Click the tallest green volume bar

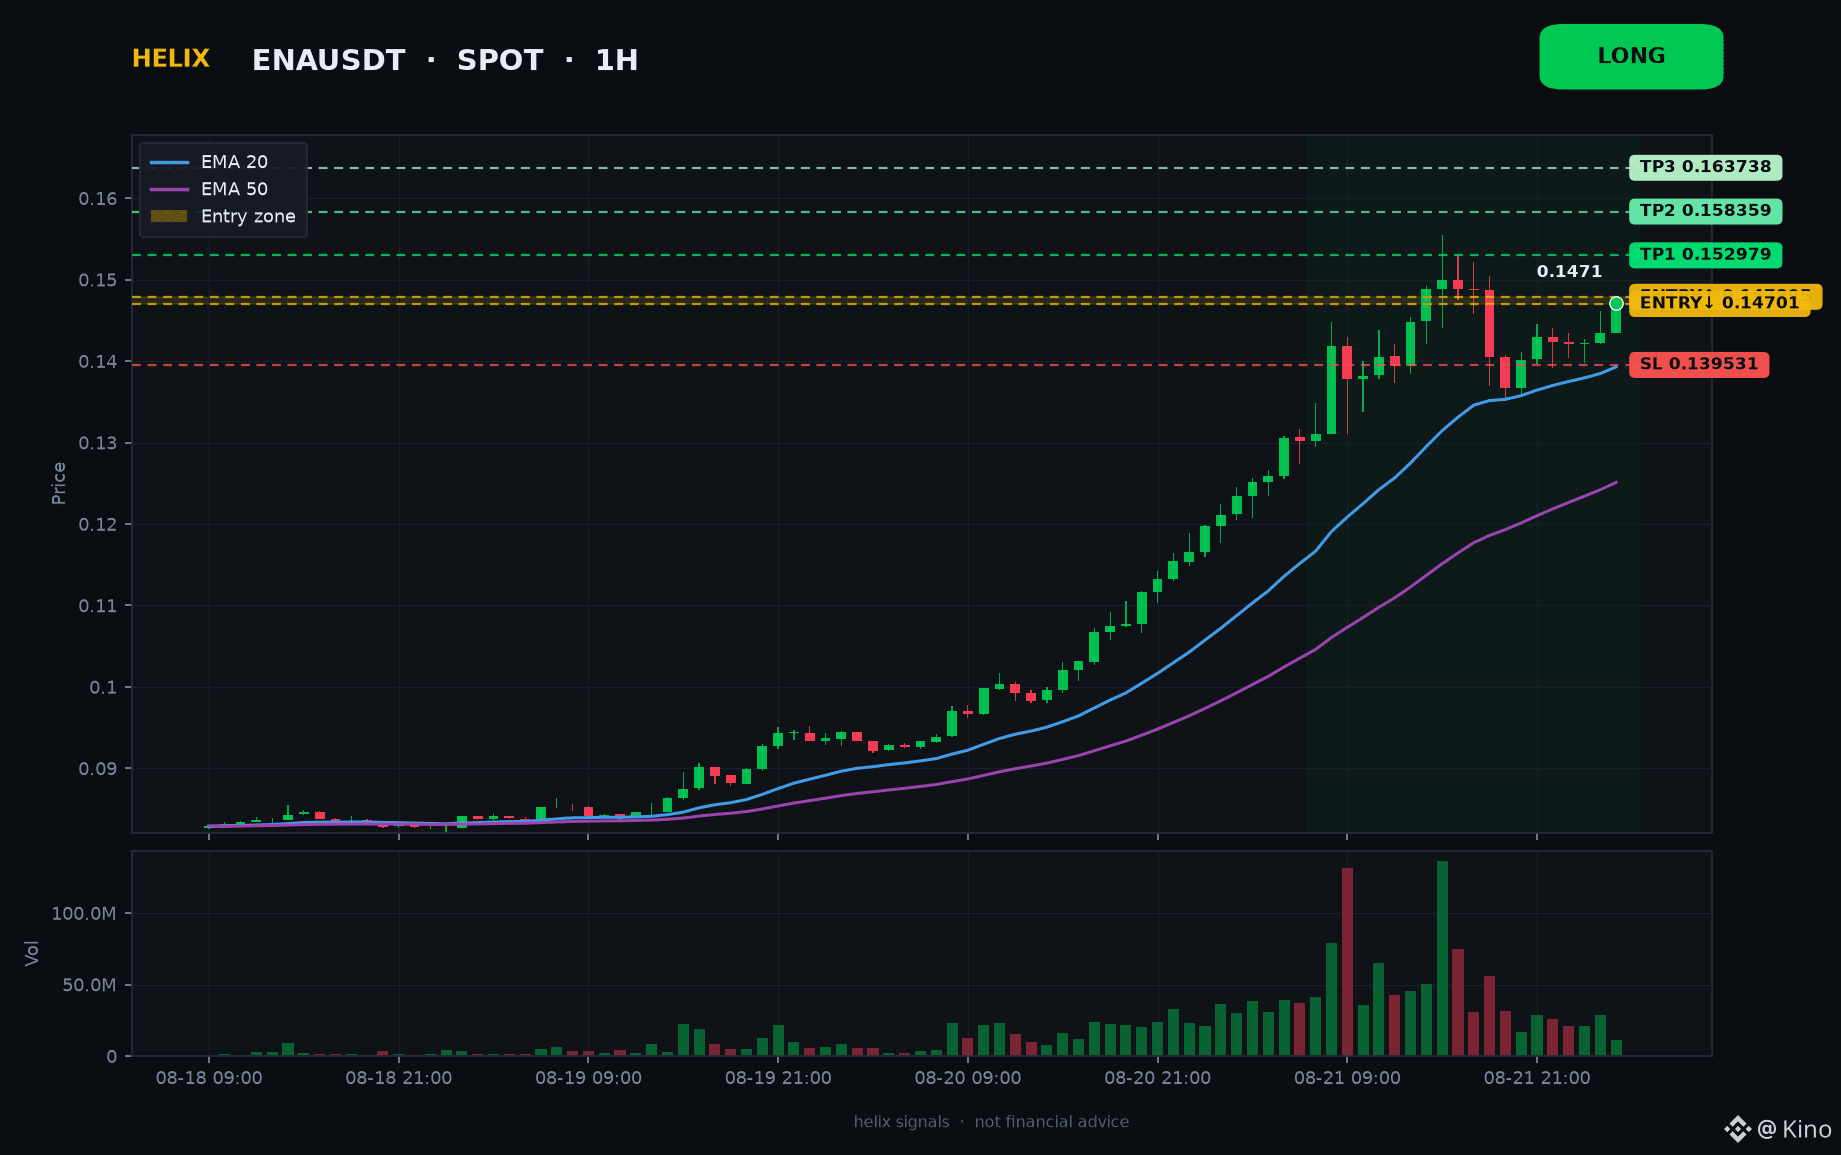[1442, 958]
